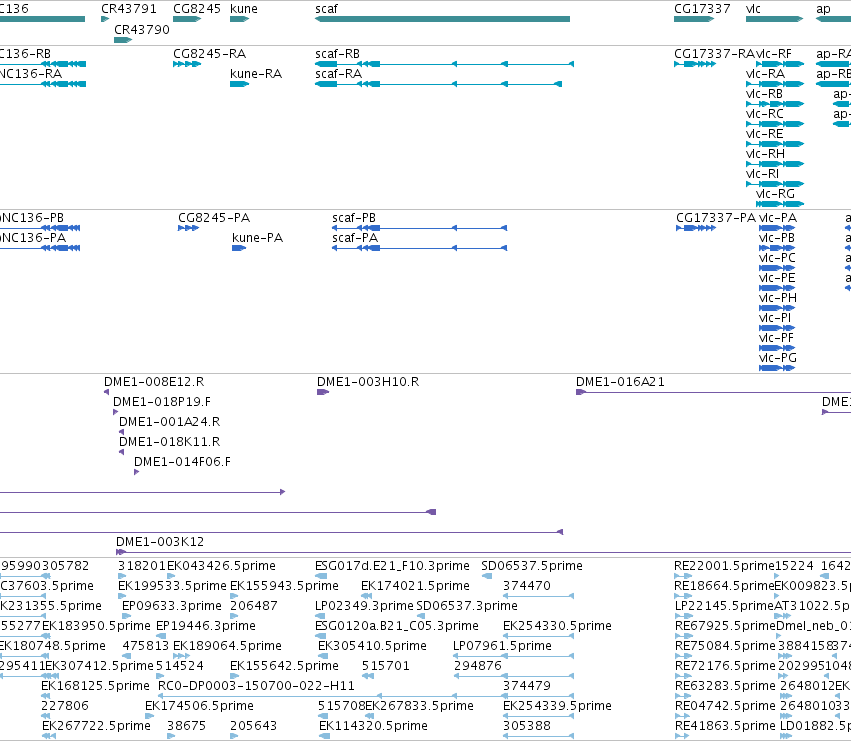The image size is (851, 741).
Task: Click the EK043426.5prime EST label
Action: pos(221,566)
